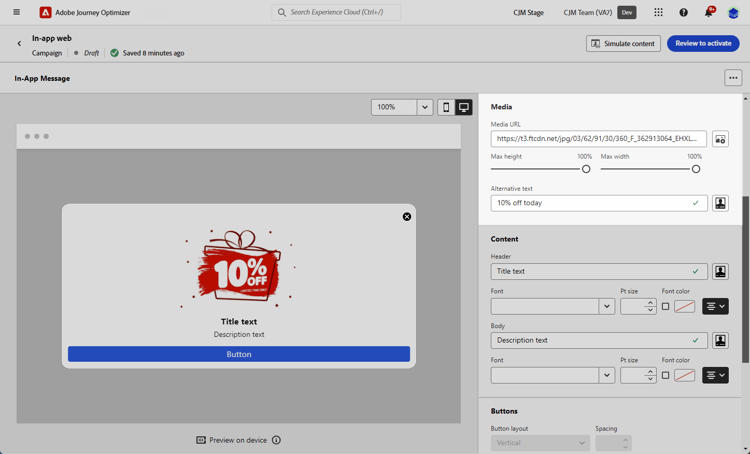Viewport: 750px width, 454px height.
Task: Expand the 100% zoom dropdown
Action: point(424,107)
